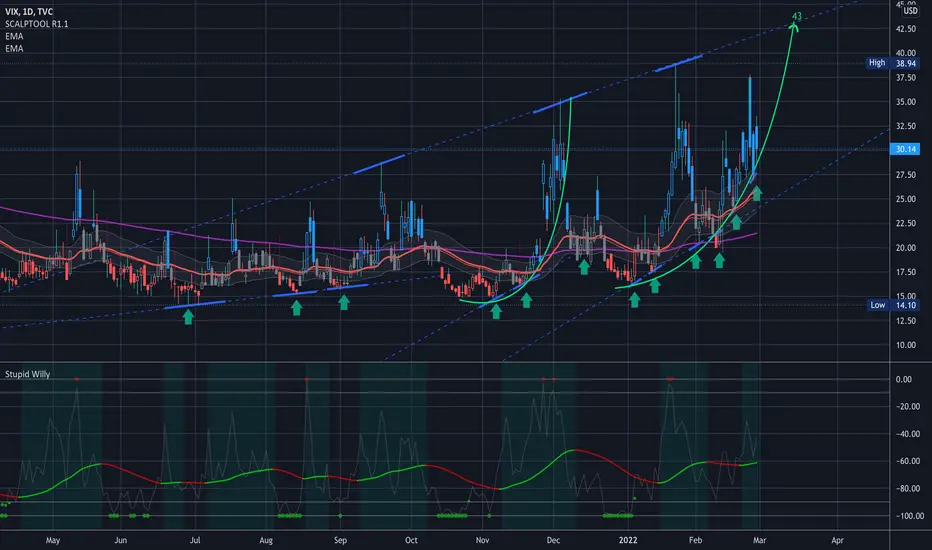Click the Mar label on time axis
932x550 pixels.
(759, 540)
